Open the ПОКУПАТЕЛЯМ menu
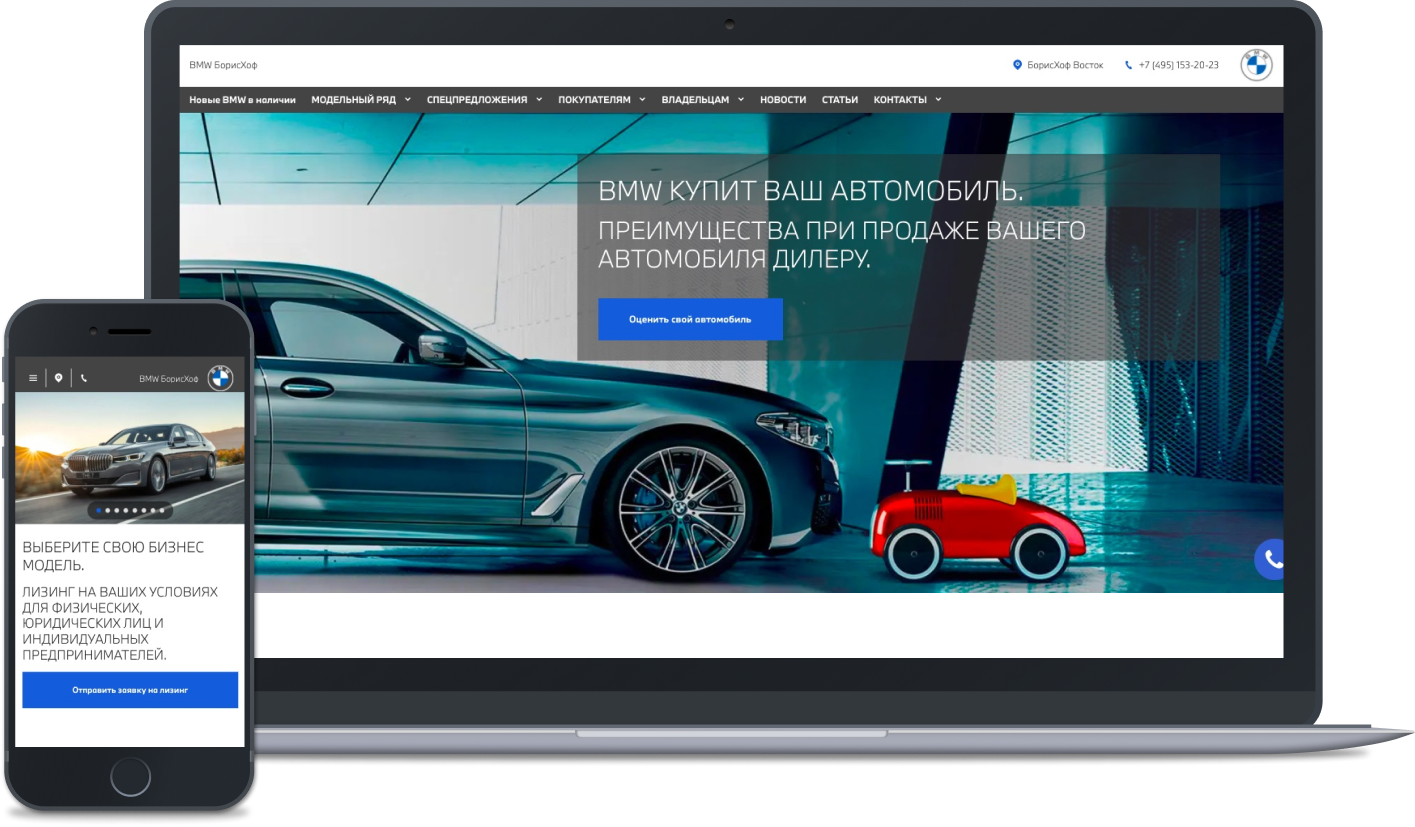Screen dimensions: 1415x827 pyautogui.click(x=595, y=100)
